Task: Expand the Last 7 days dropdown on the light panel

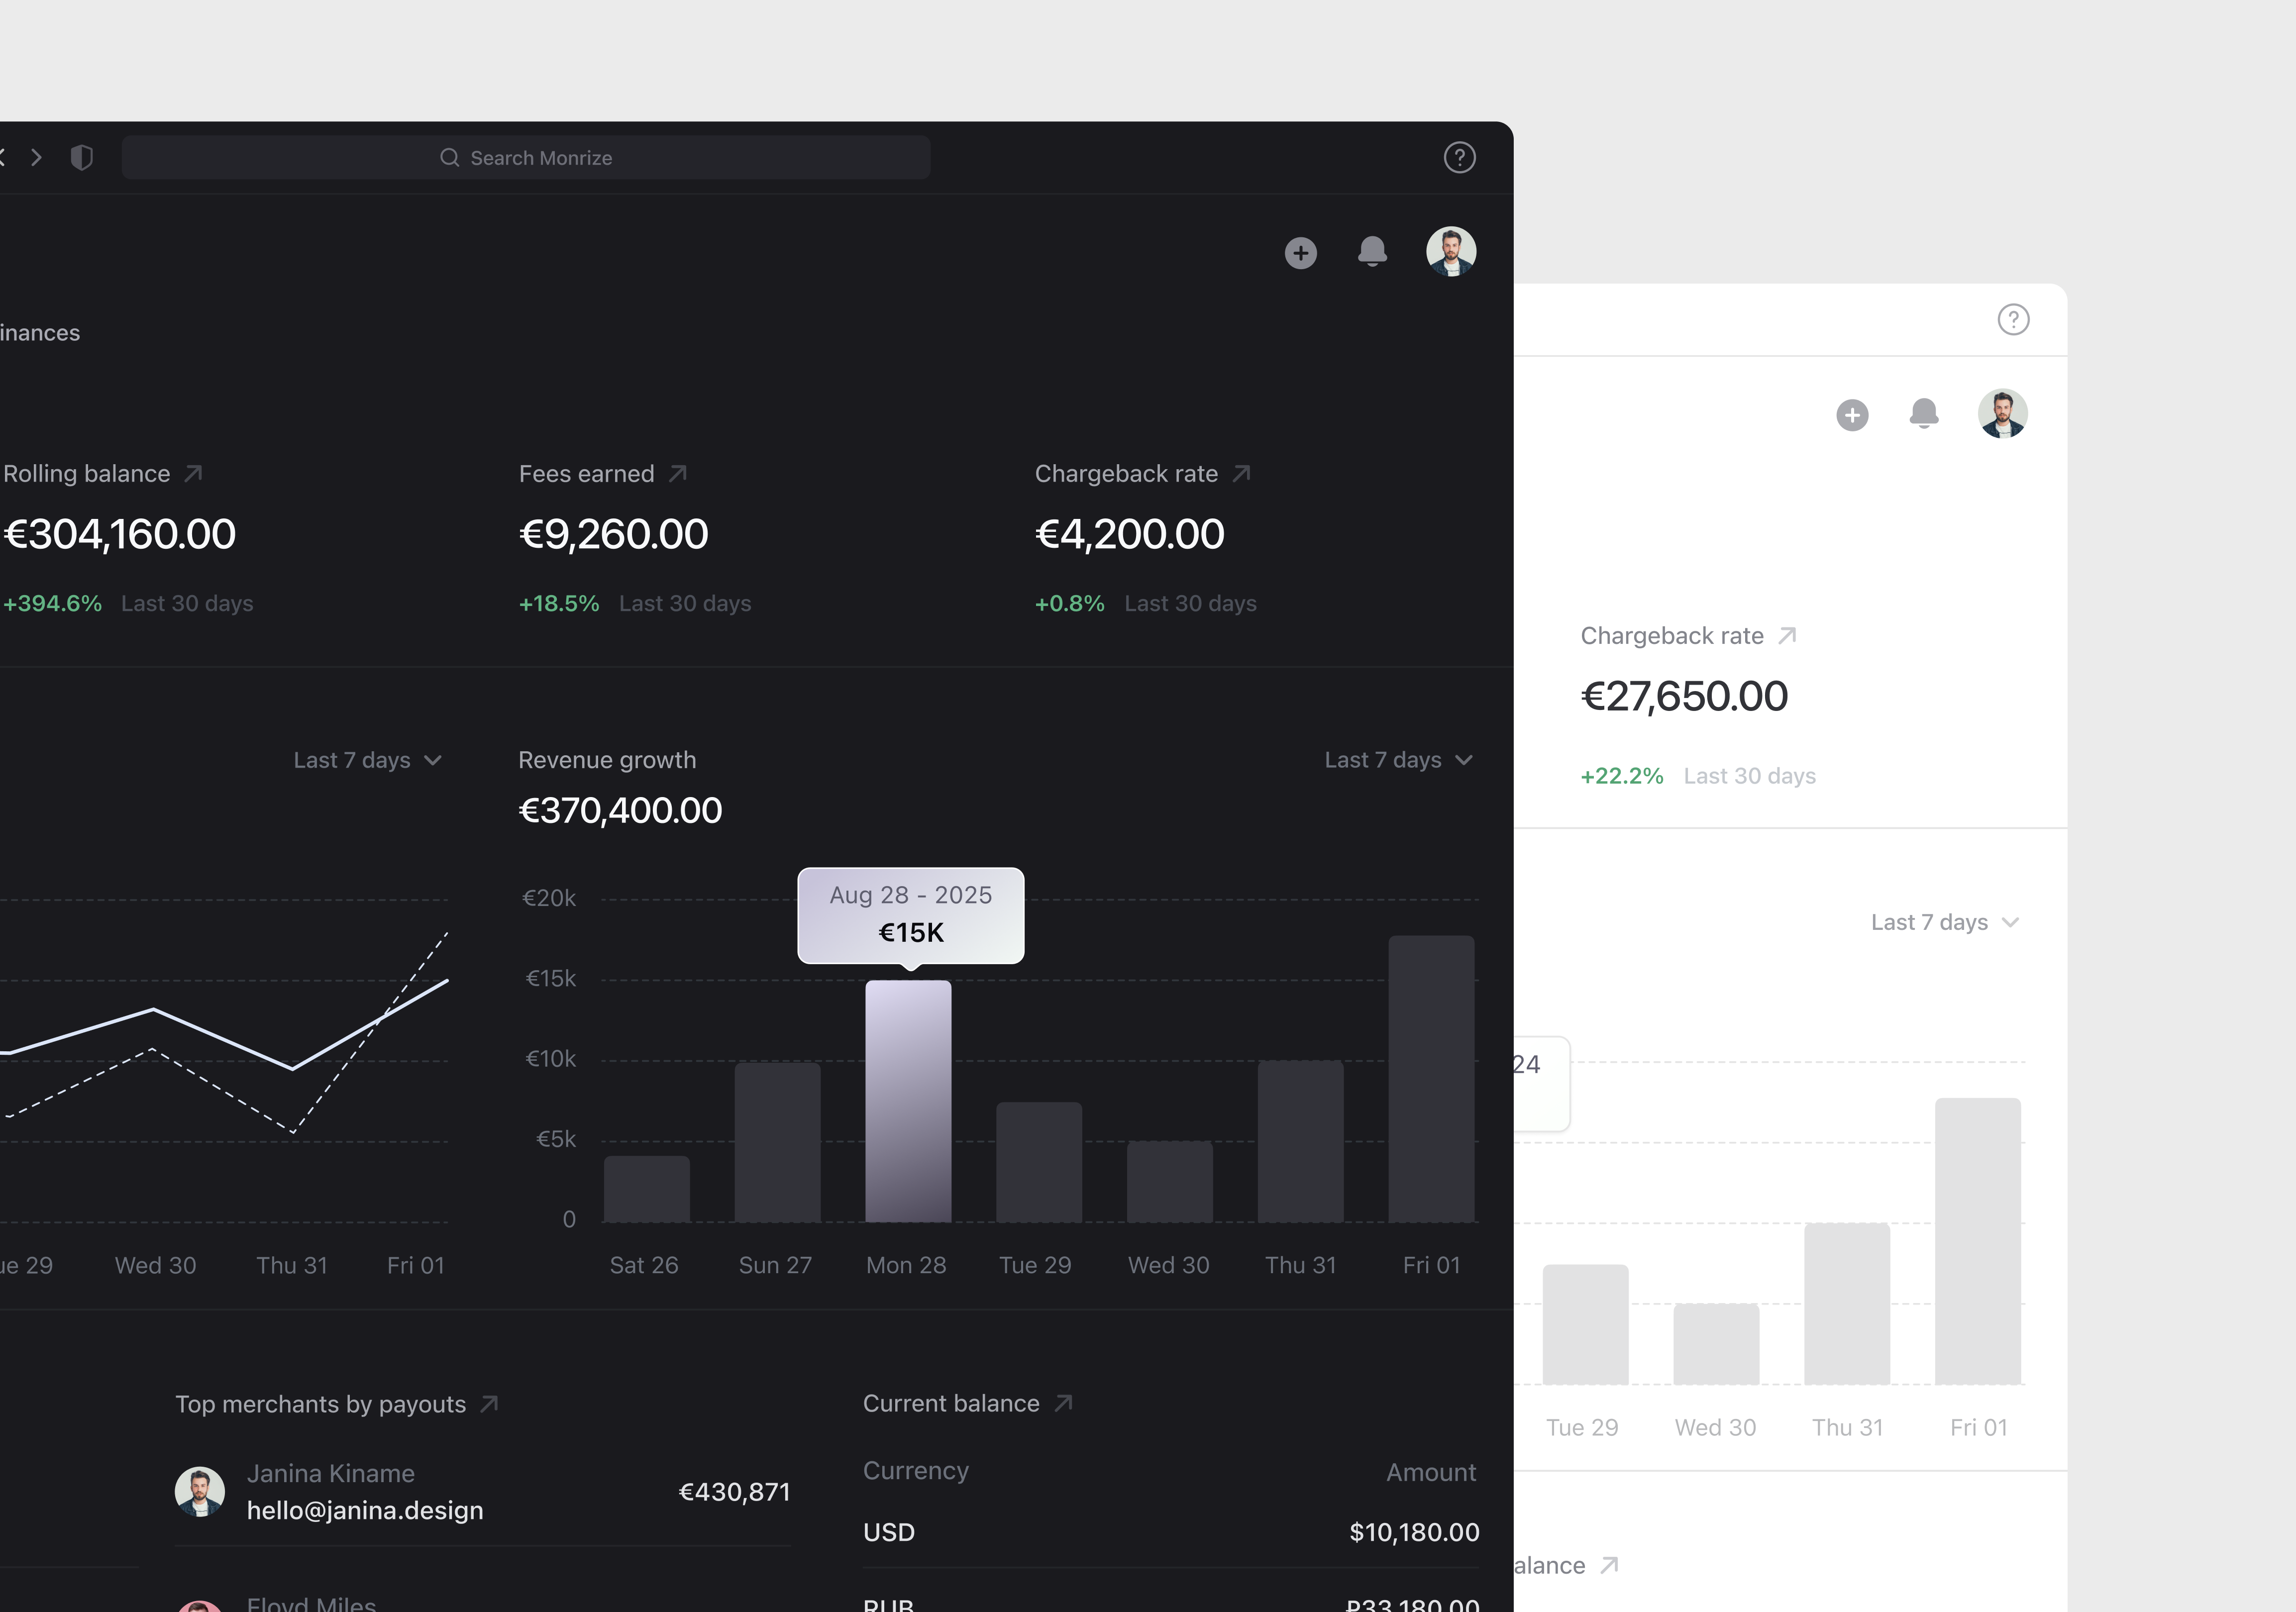Action: click(x=1944, y=921)
